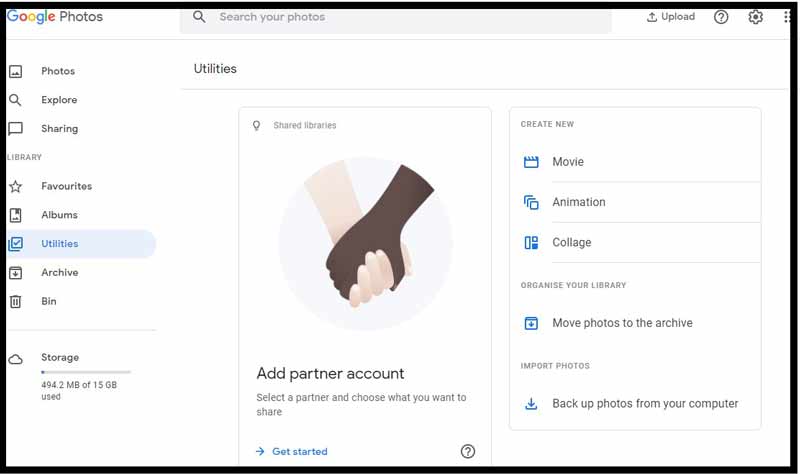This screenshot has width=800, height=474.
Task: Open Photos in the sidebar
Action: click(58, 71)
